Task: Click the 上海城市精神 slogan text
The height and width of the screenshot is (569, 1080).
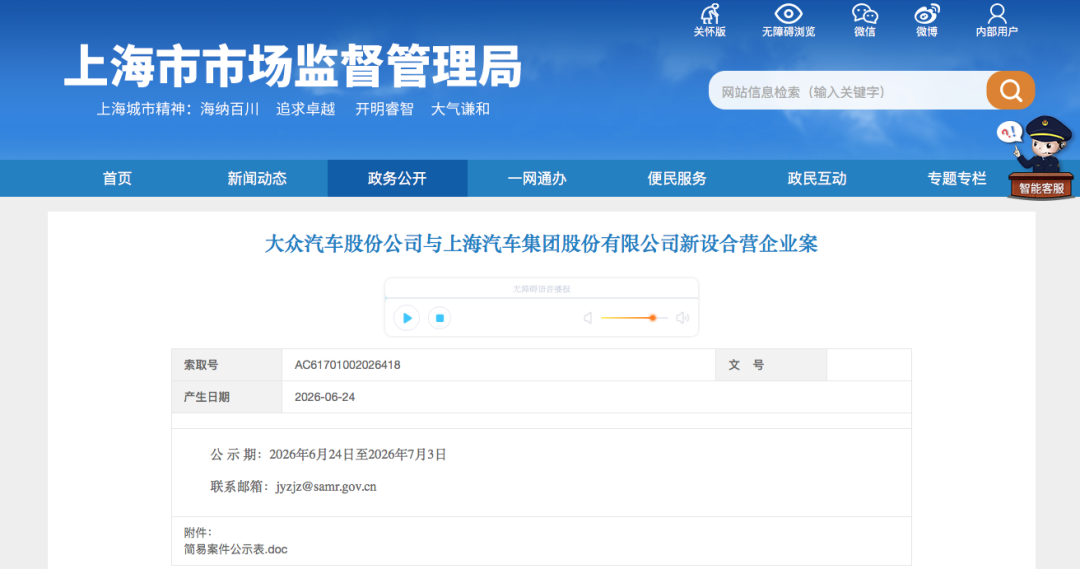Action: pos(293,109)
